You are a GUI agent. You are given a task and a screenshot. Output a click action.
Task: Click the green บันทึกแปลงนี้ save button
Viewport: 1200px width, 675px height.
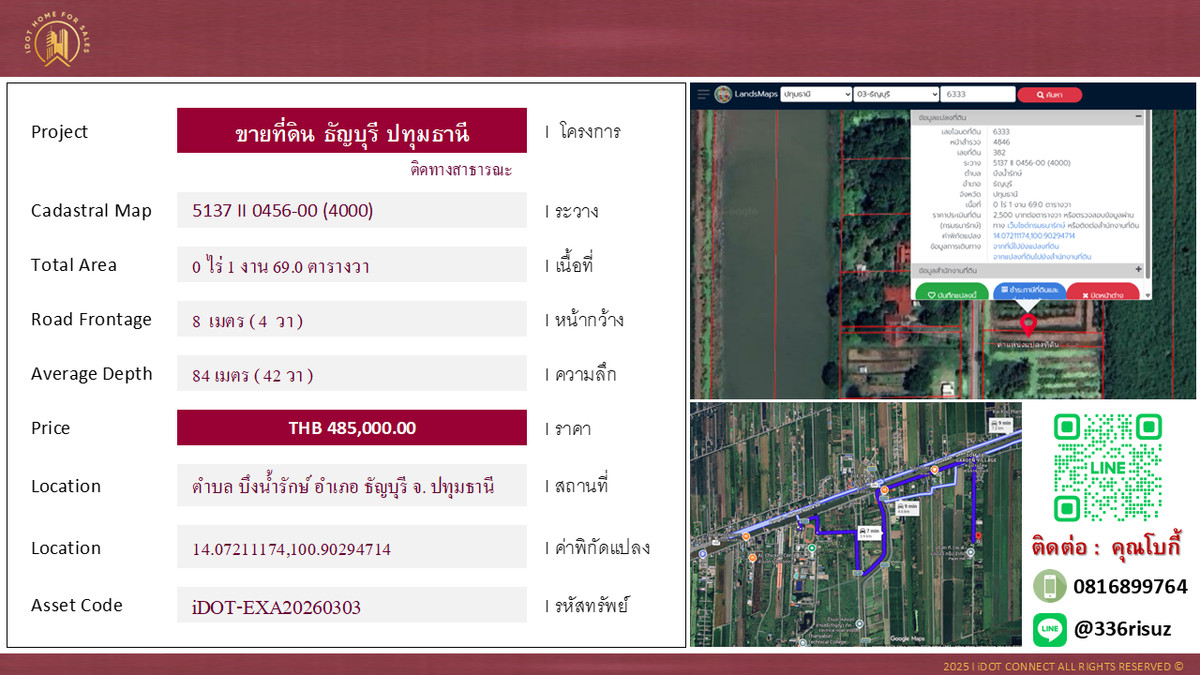pos(951,294)
